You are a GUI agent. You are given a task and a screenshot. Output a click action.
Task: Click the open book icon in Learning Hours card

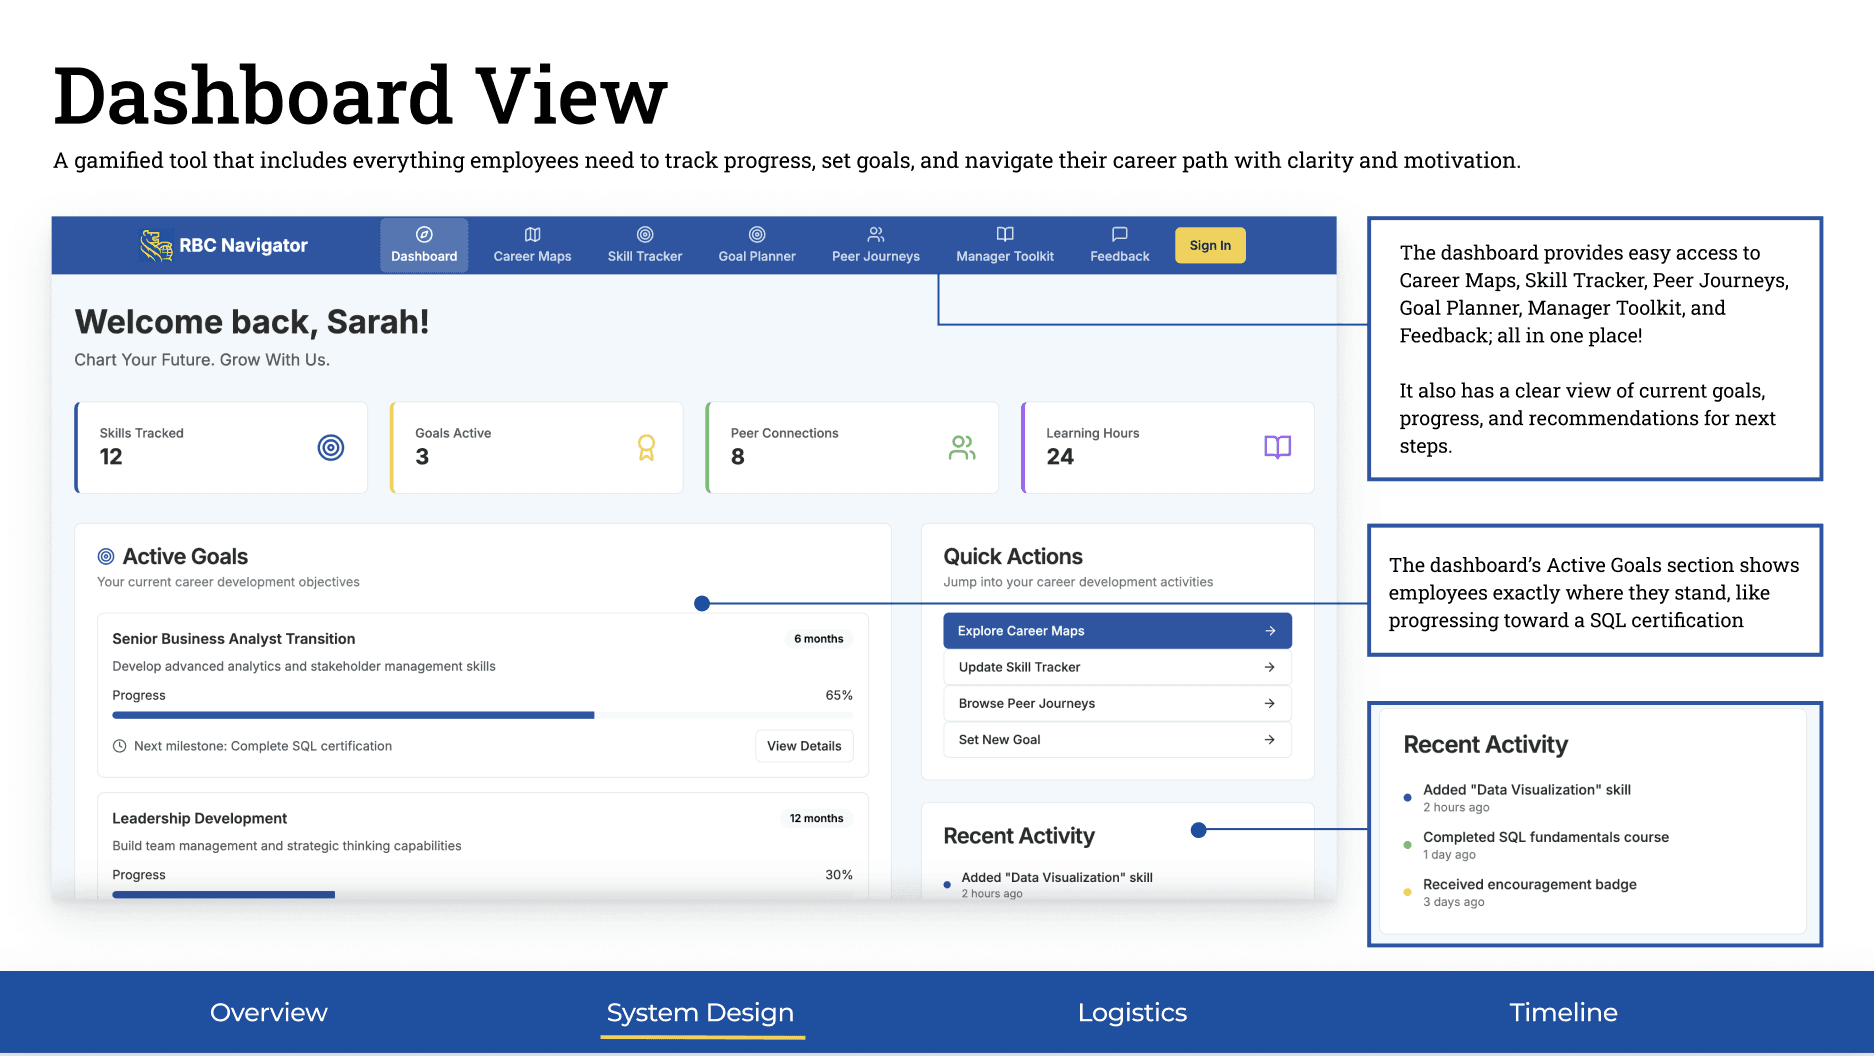click(1278, 447)
